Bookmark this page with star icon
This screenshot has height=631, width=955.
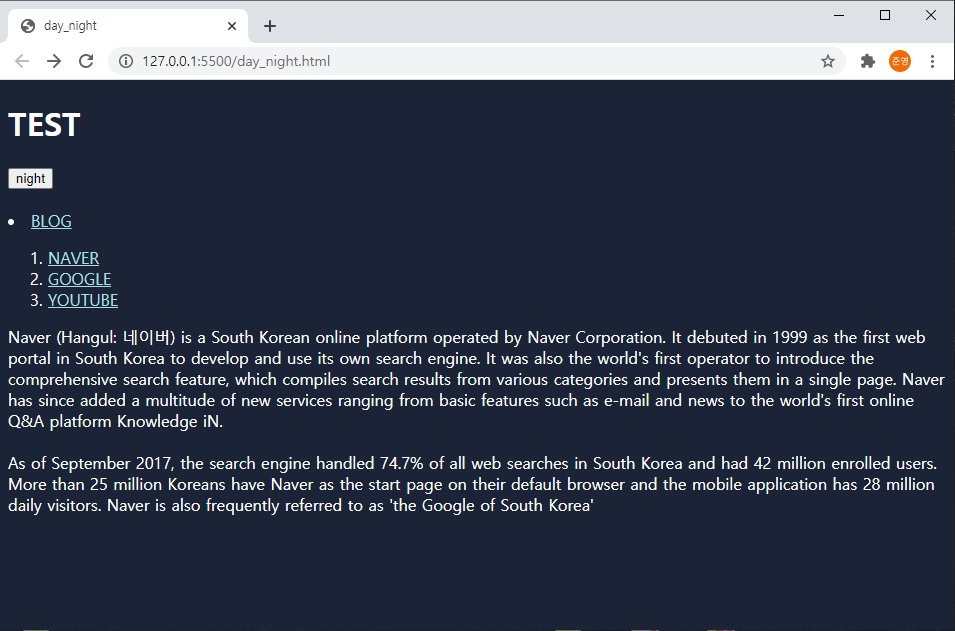click(x=827, y=61)
